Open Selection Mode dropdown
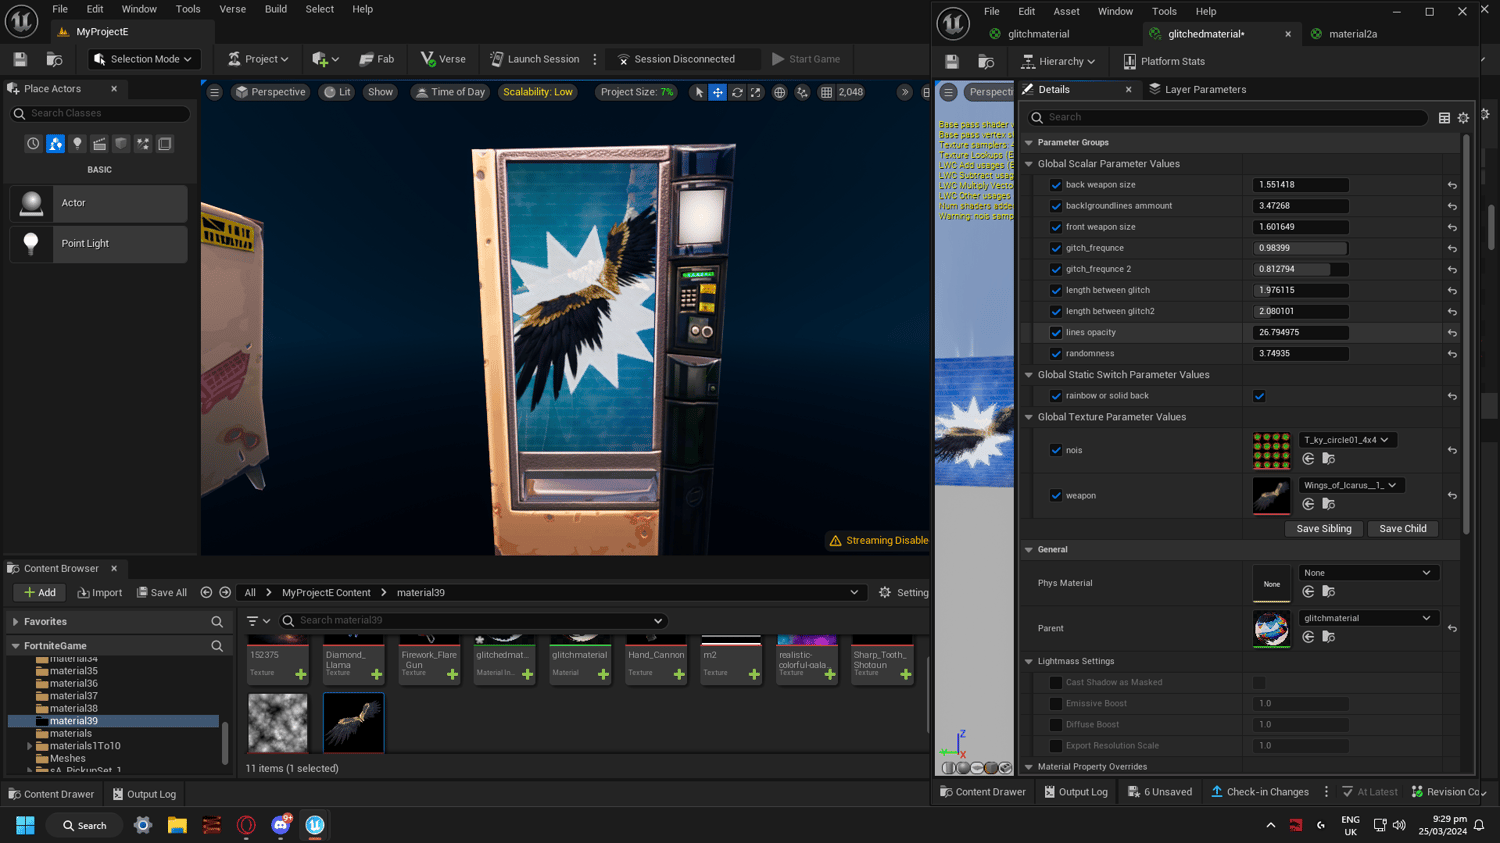 [143, 59]
